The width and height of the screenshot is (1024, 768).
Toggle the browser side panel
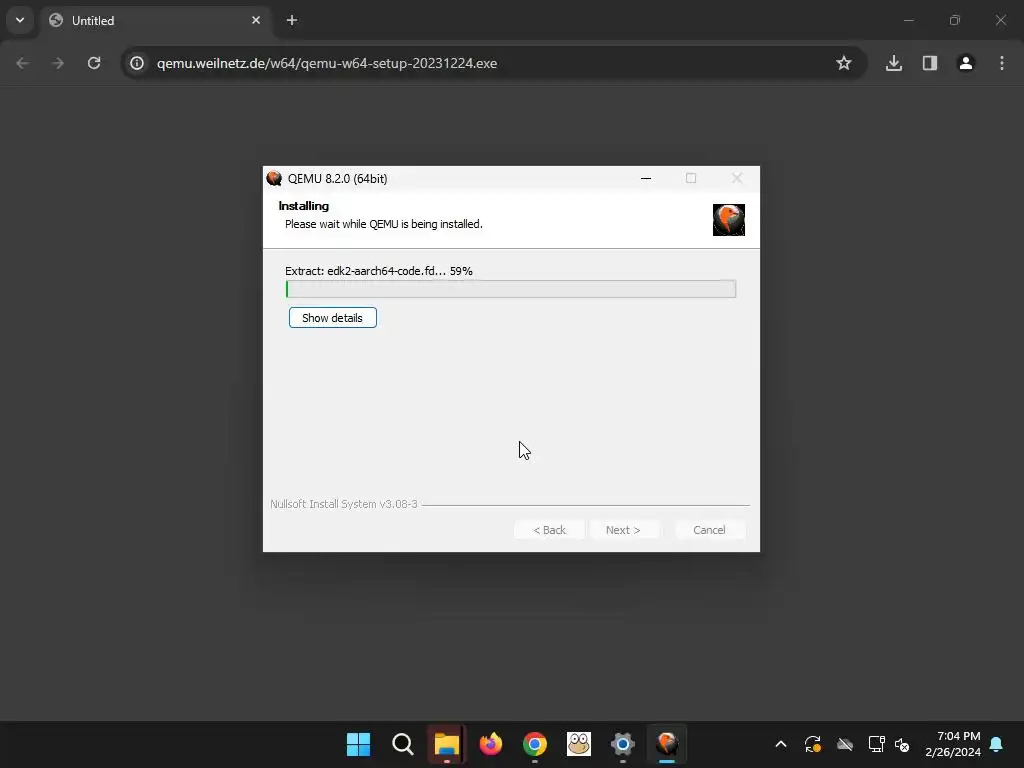click(x=930, y=63)
